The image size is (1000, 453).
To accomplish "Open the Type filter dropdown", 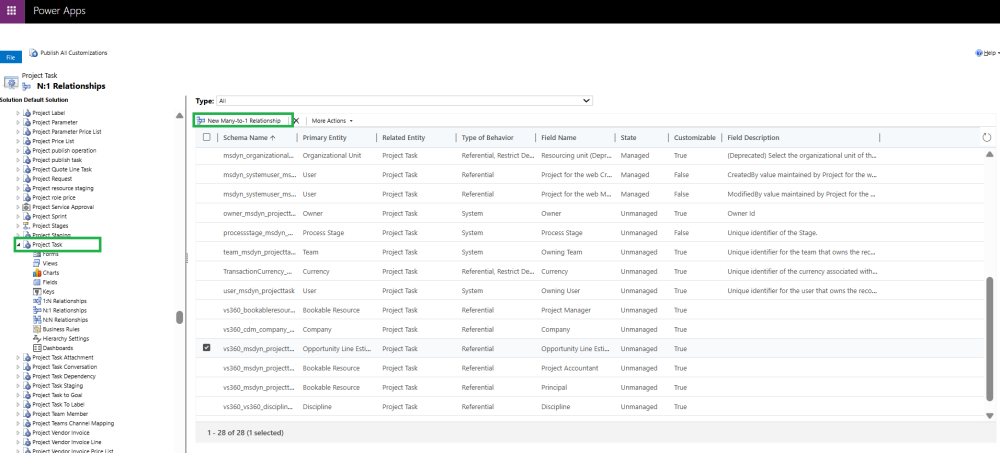I will tap(405, 101).
